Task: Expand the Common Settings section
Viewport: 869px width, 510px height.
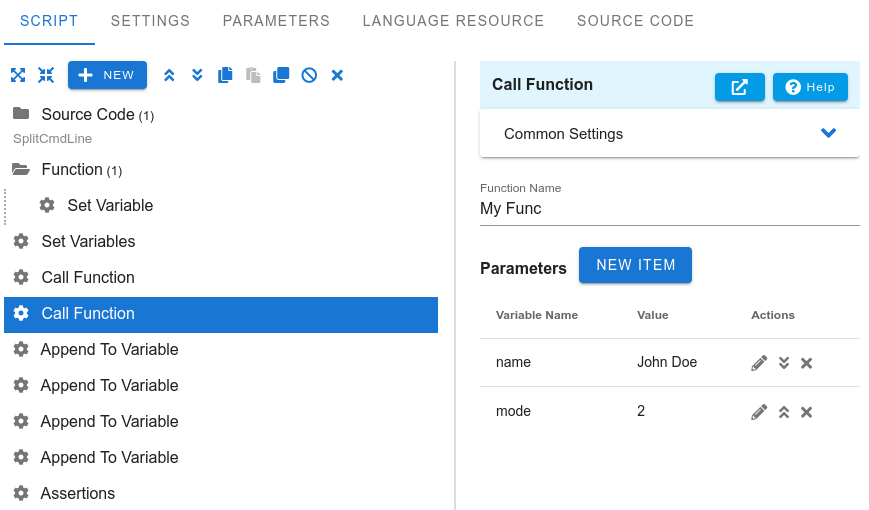Action: coord(828,134)
